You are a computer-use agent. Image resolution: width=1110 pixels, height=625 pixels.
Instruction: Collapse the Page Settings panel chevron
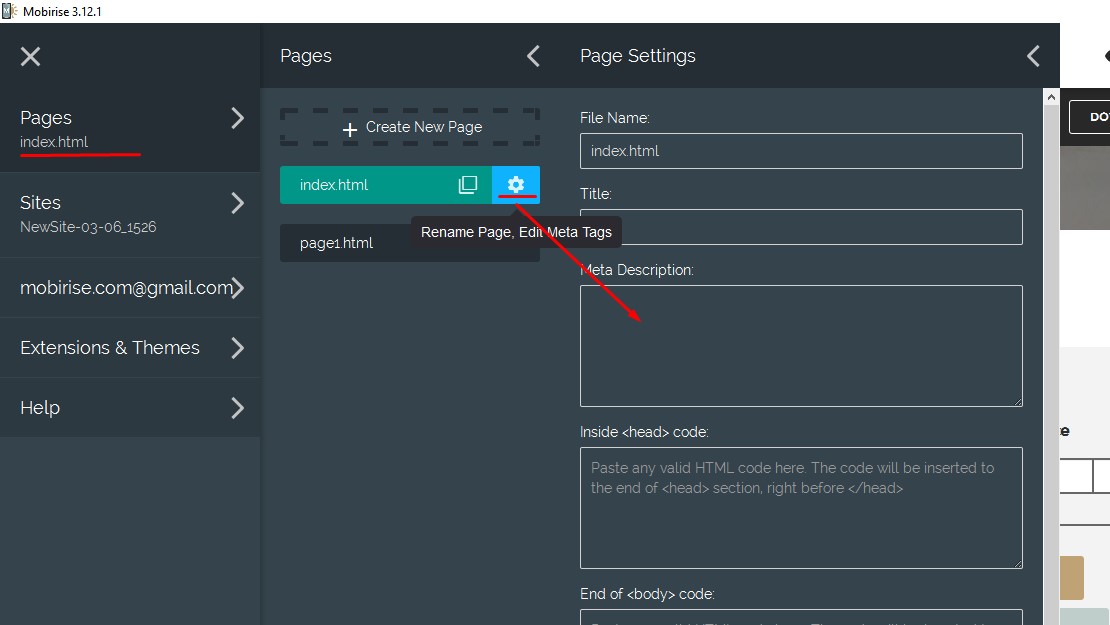[1033, 56]
